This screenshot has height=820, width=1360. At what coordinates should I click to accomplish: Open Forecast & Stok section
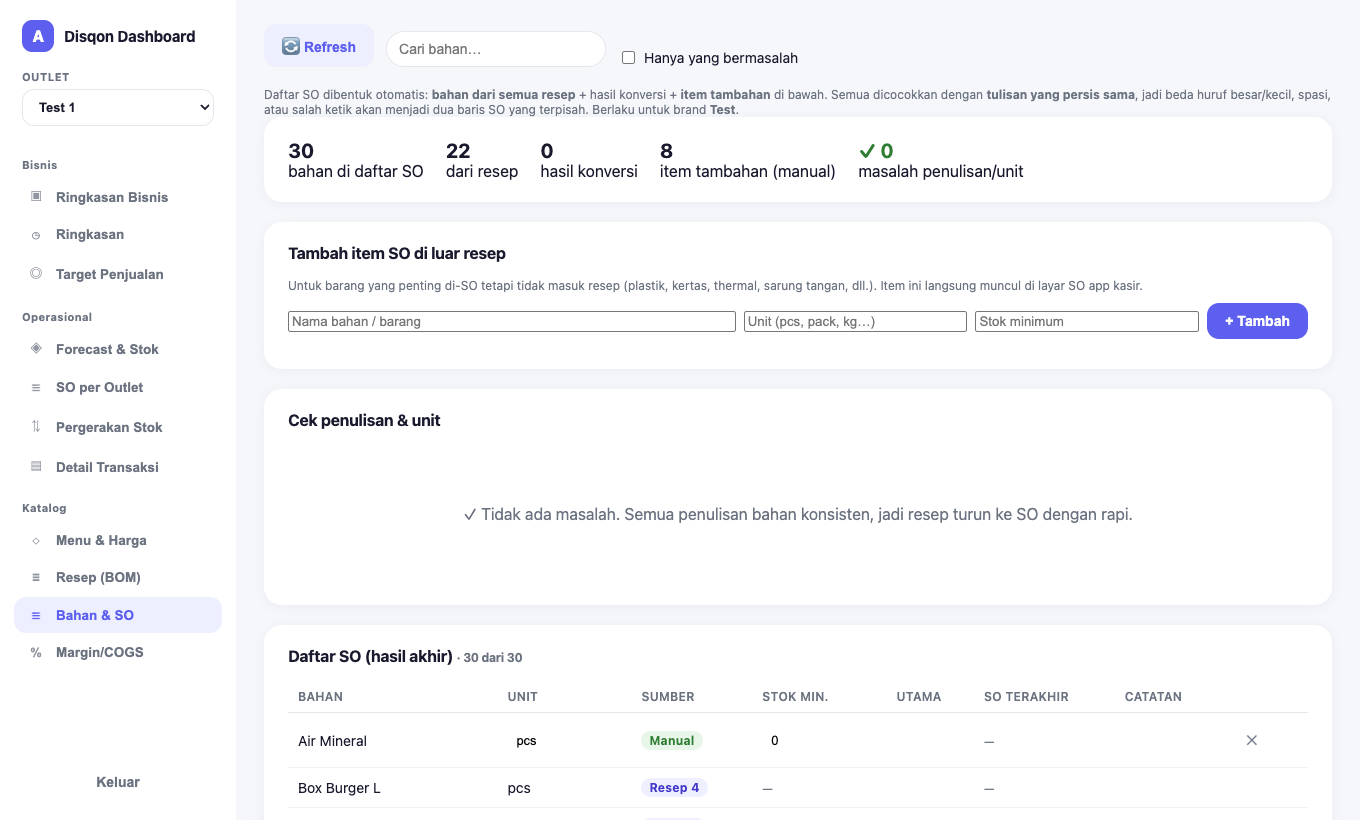118,349
